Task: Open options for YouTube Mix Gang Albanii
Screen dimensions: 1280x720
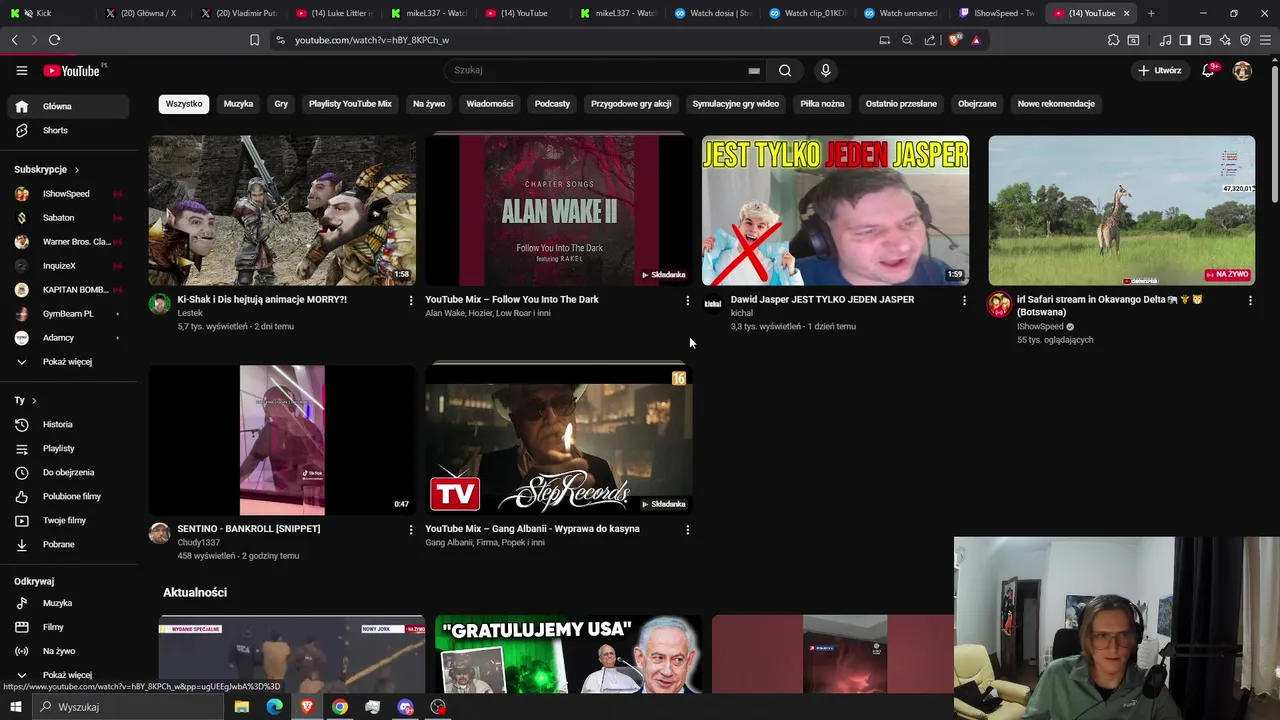Action: pos(687,529)
